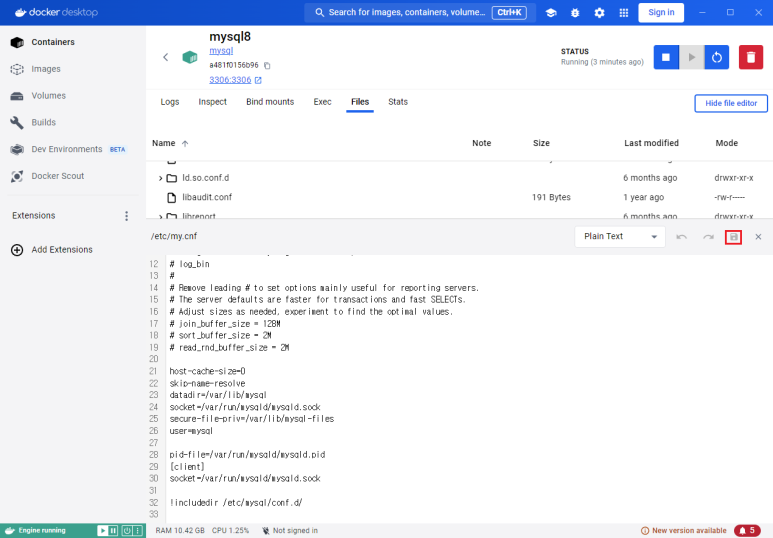The width and height of the screenshot is (773, 538).
Task: Open notifications bell showing 5
Action: pos(747,531)
